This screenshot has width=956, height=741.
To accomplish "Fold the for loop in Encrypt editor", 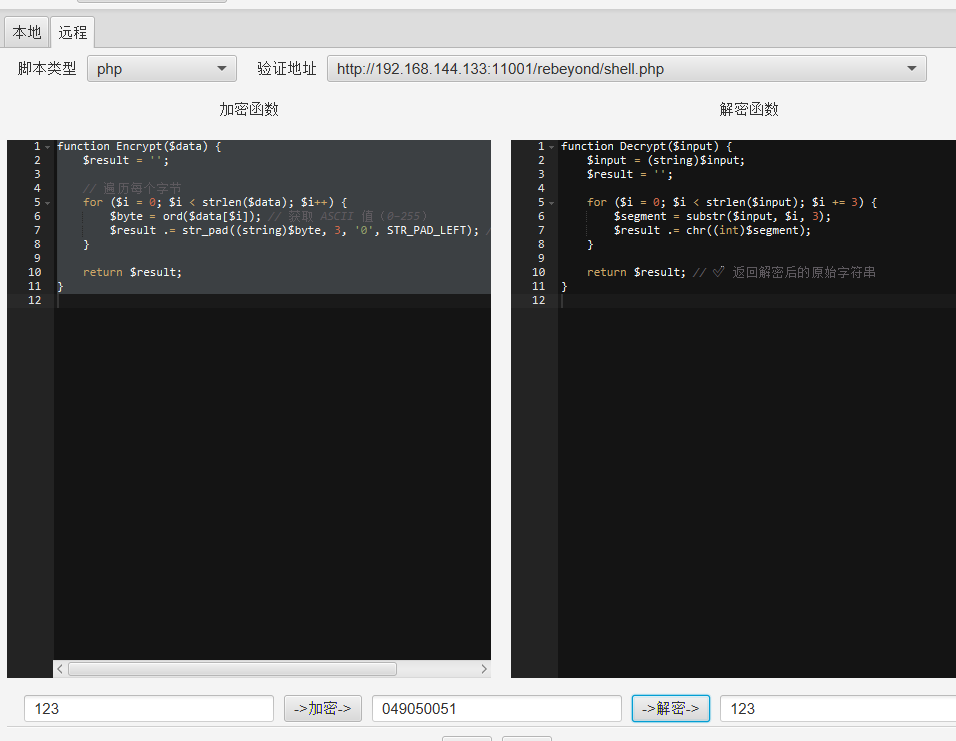I will tap(47, 203).
